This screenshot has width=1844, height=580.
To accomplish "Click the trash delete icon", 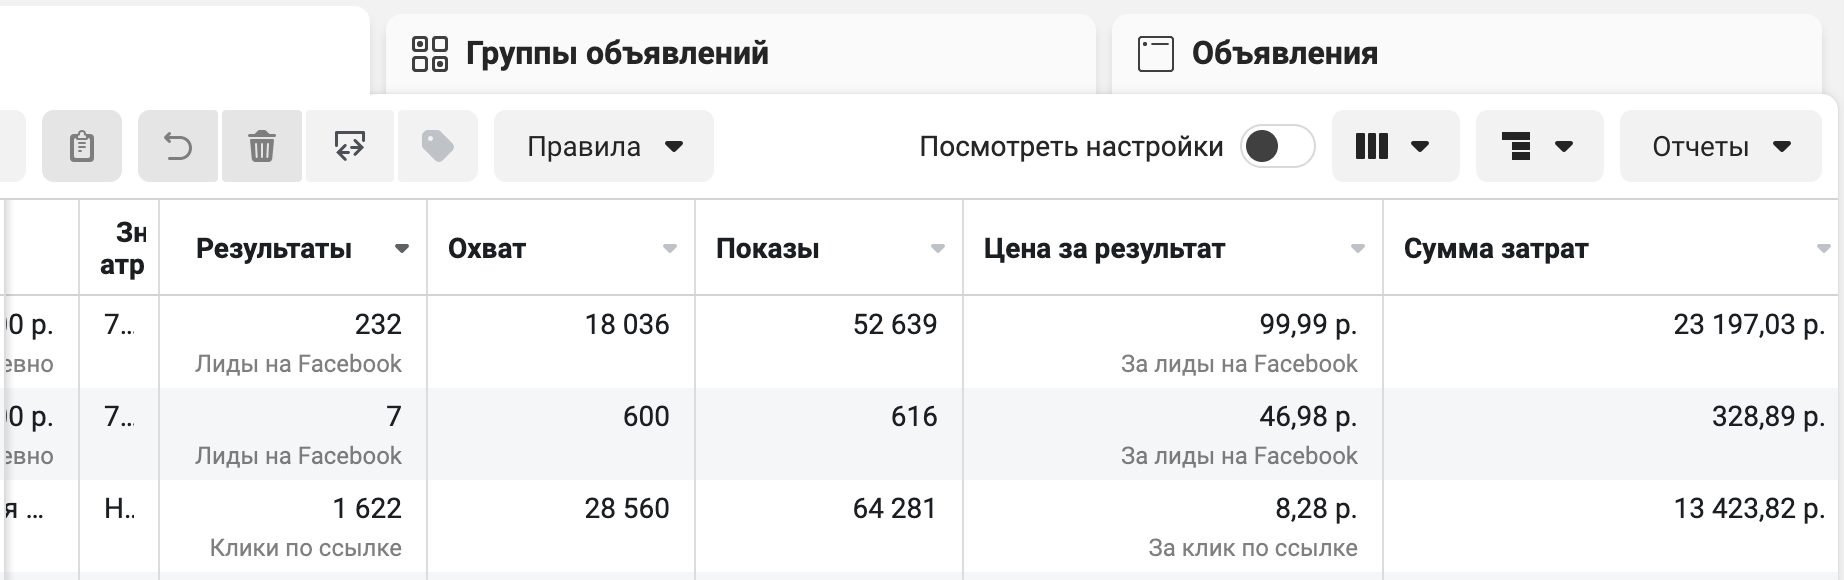I will point(262,147).
